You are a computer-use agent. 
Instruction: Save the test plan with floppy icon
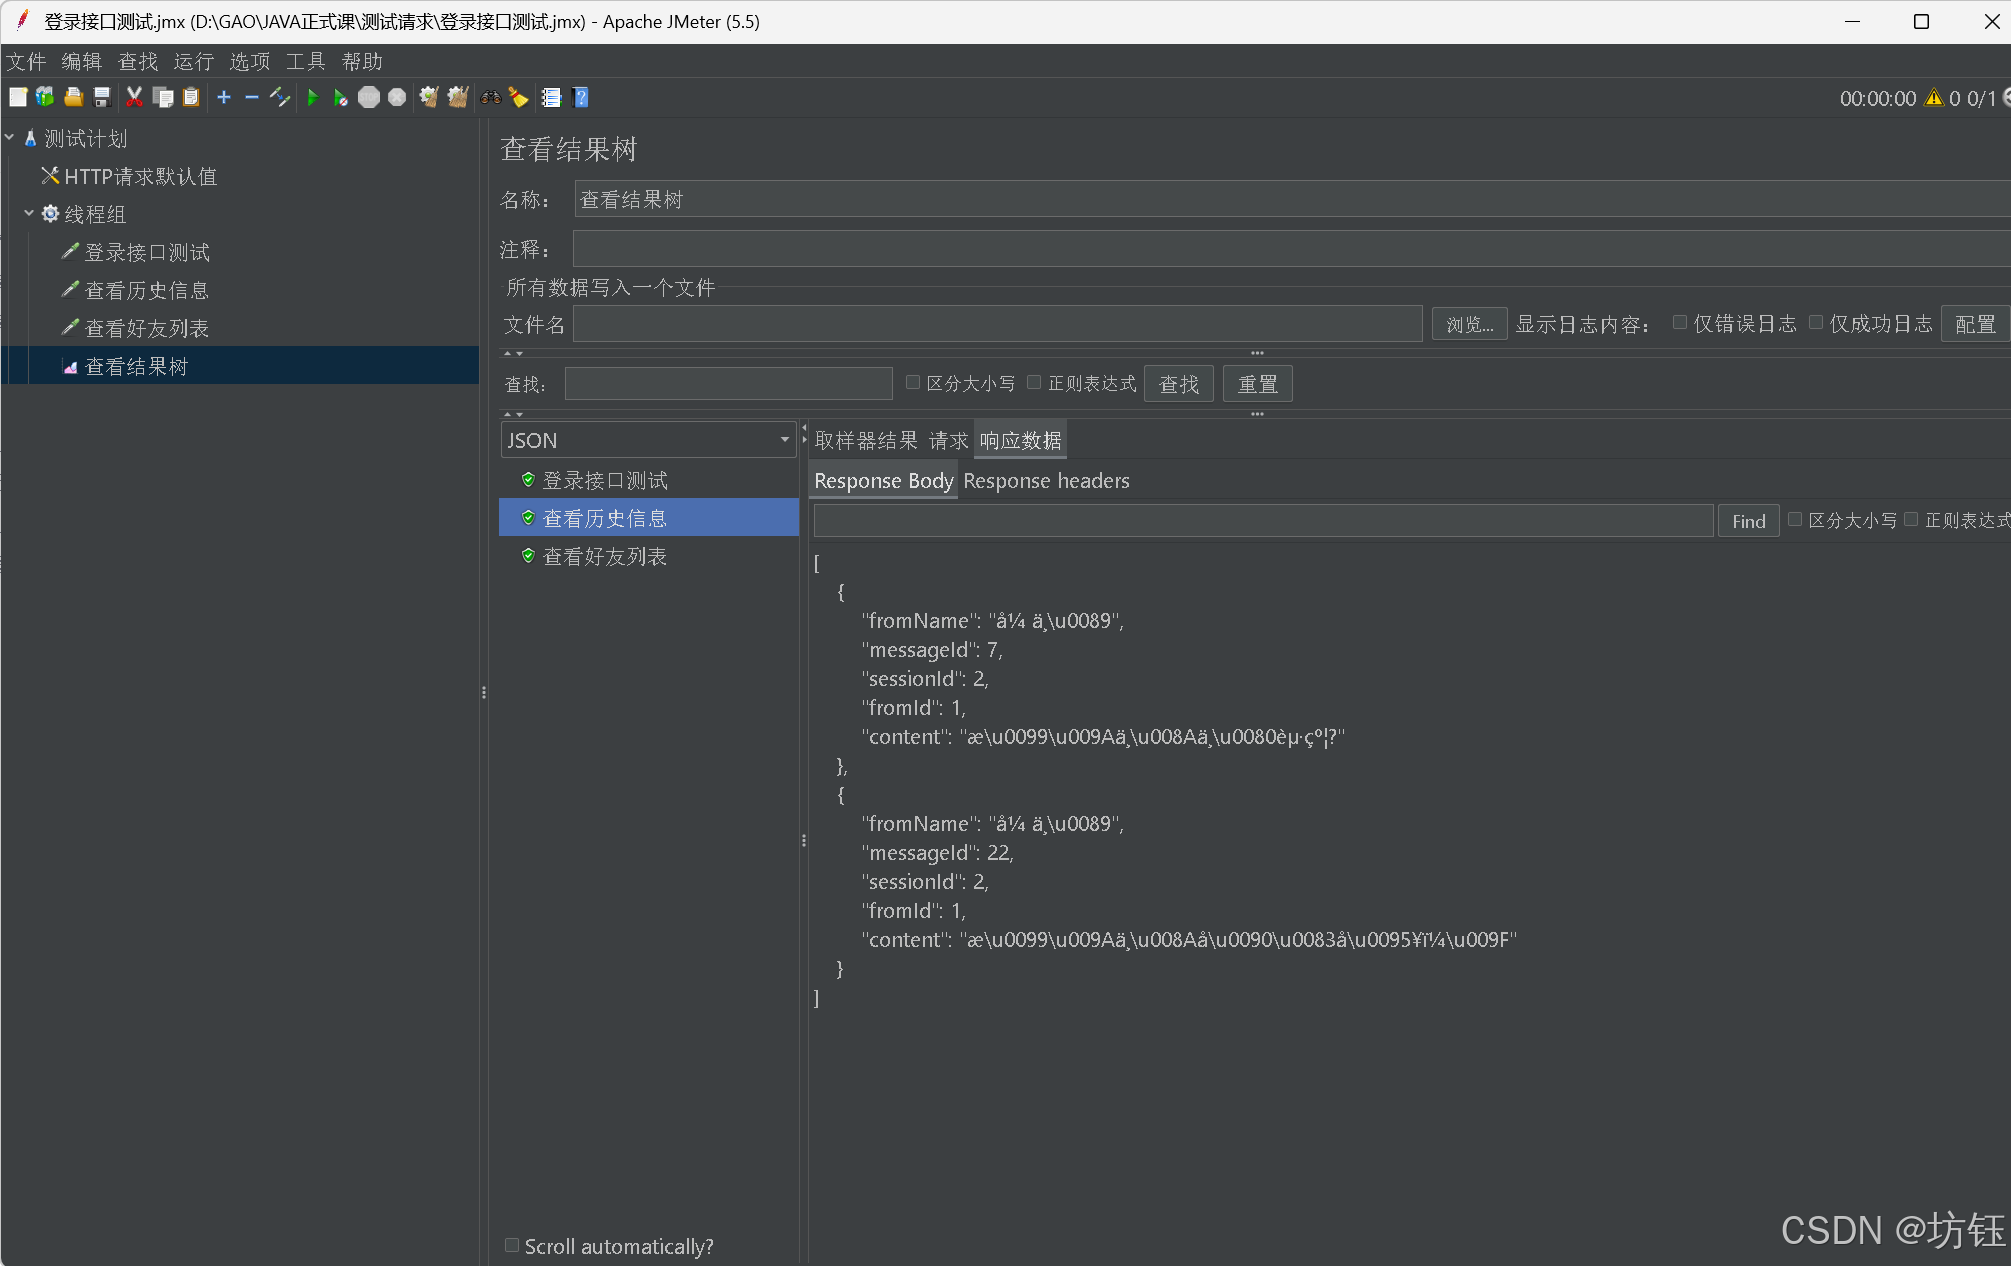coord(101,97)
